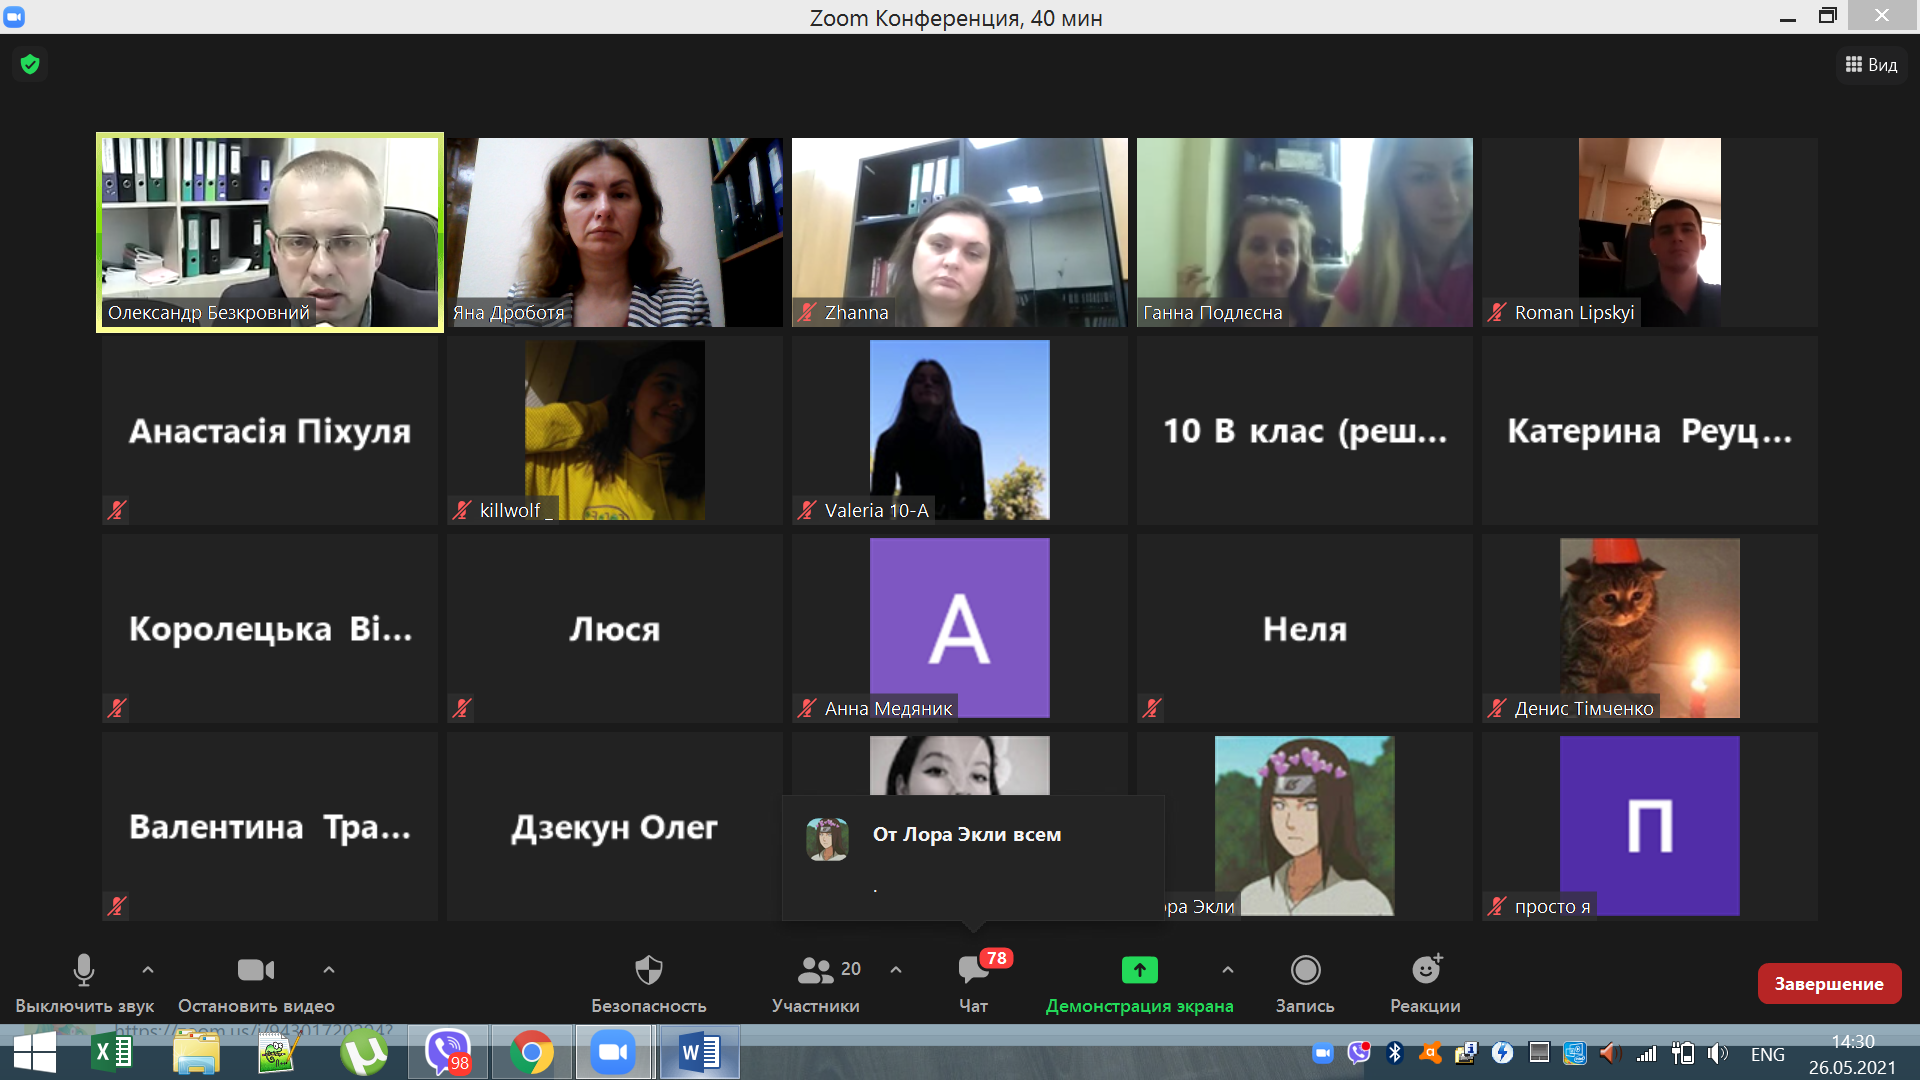Open the Вид view layout menu
This screenshot has height=1080, width=1920.
pos(1871,65)
